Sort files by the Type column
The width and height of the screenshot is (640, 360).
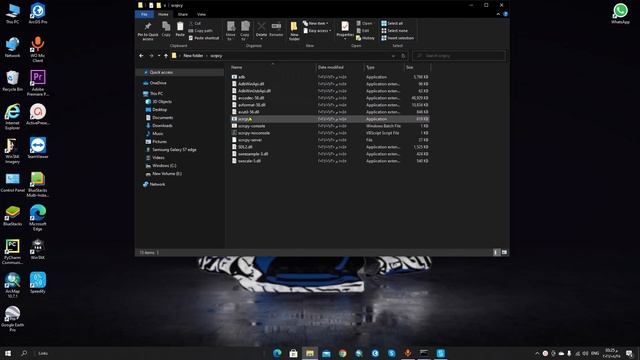click(x=384, y=67)
